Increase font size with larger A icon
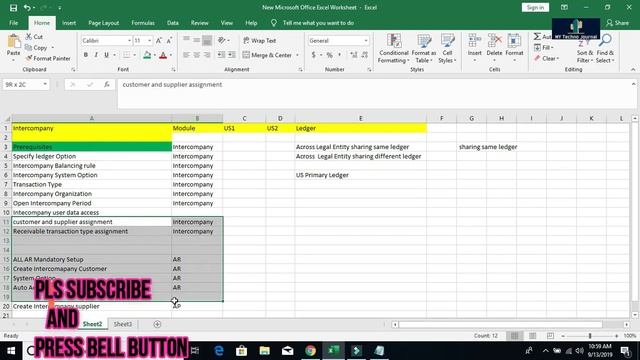Screen dimensions: 640x360 [x=159, y=40]
